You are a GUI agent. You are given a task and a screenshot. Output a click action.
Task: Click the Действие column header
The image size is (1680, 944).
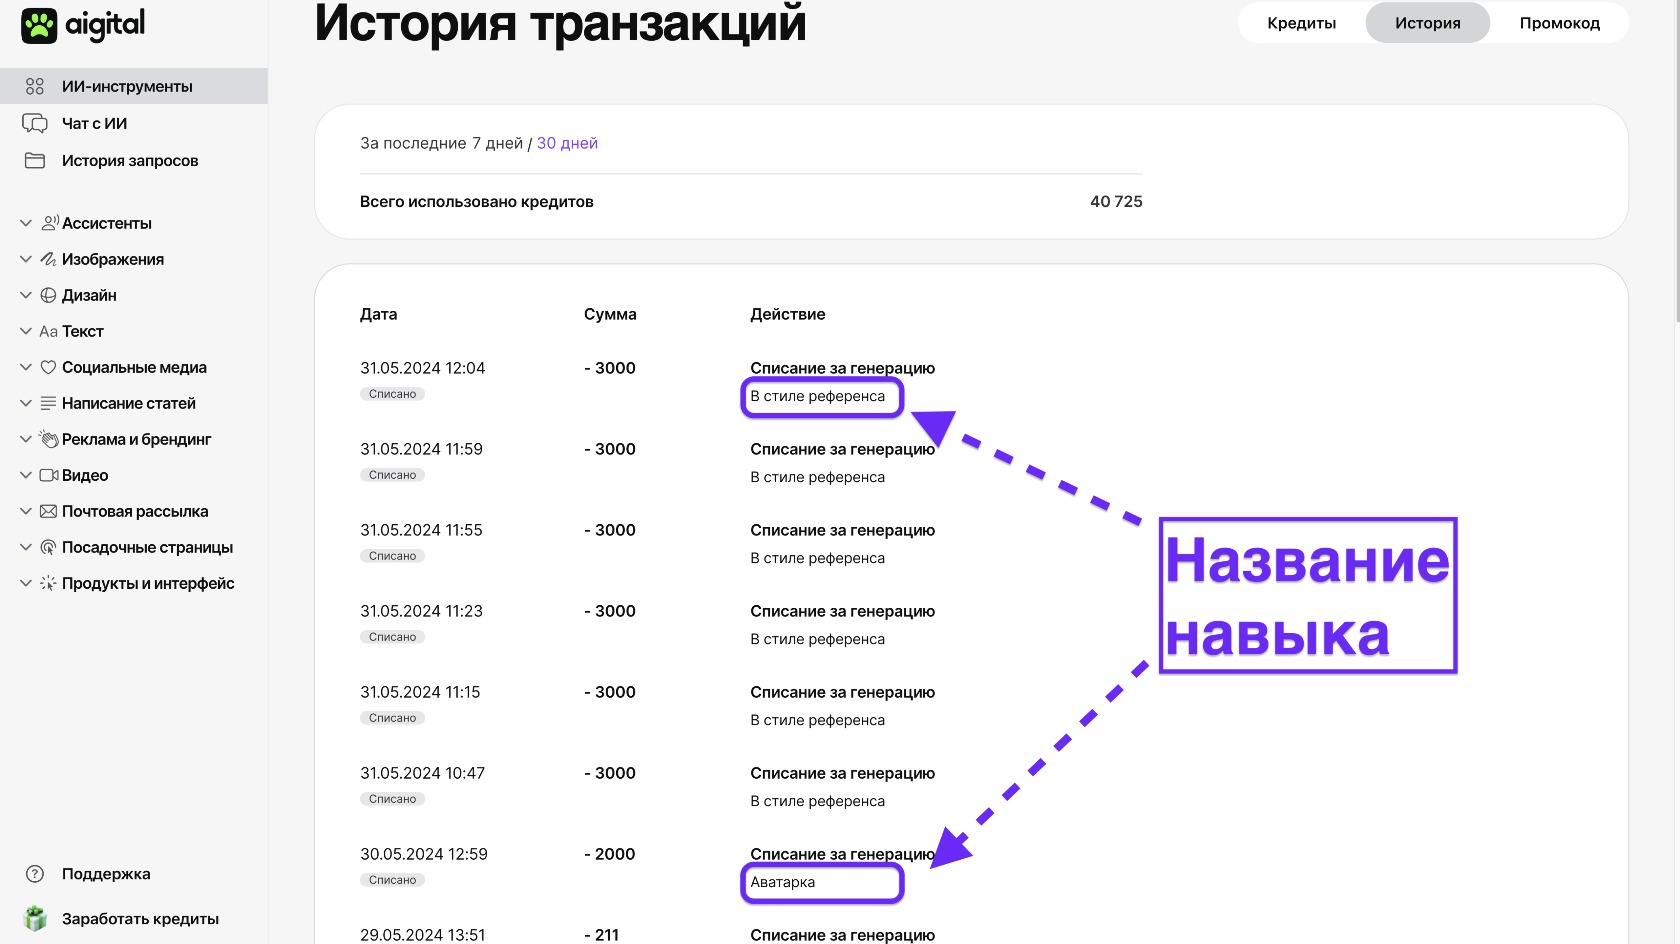click(788, 314)
